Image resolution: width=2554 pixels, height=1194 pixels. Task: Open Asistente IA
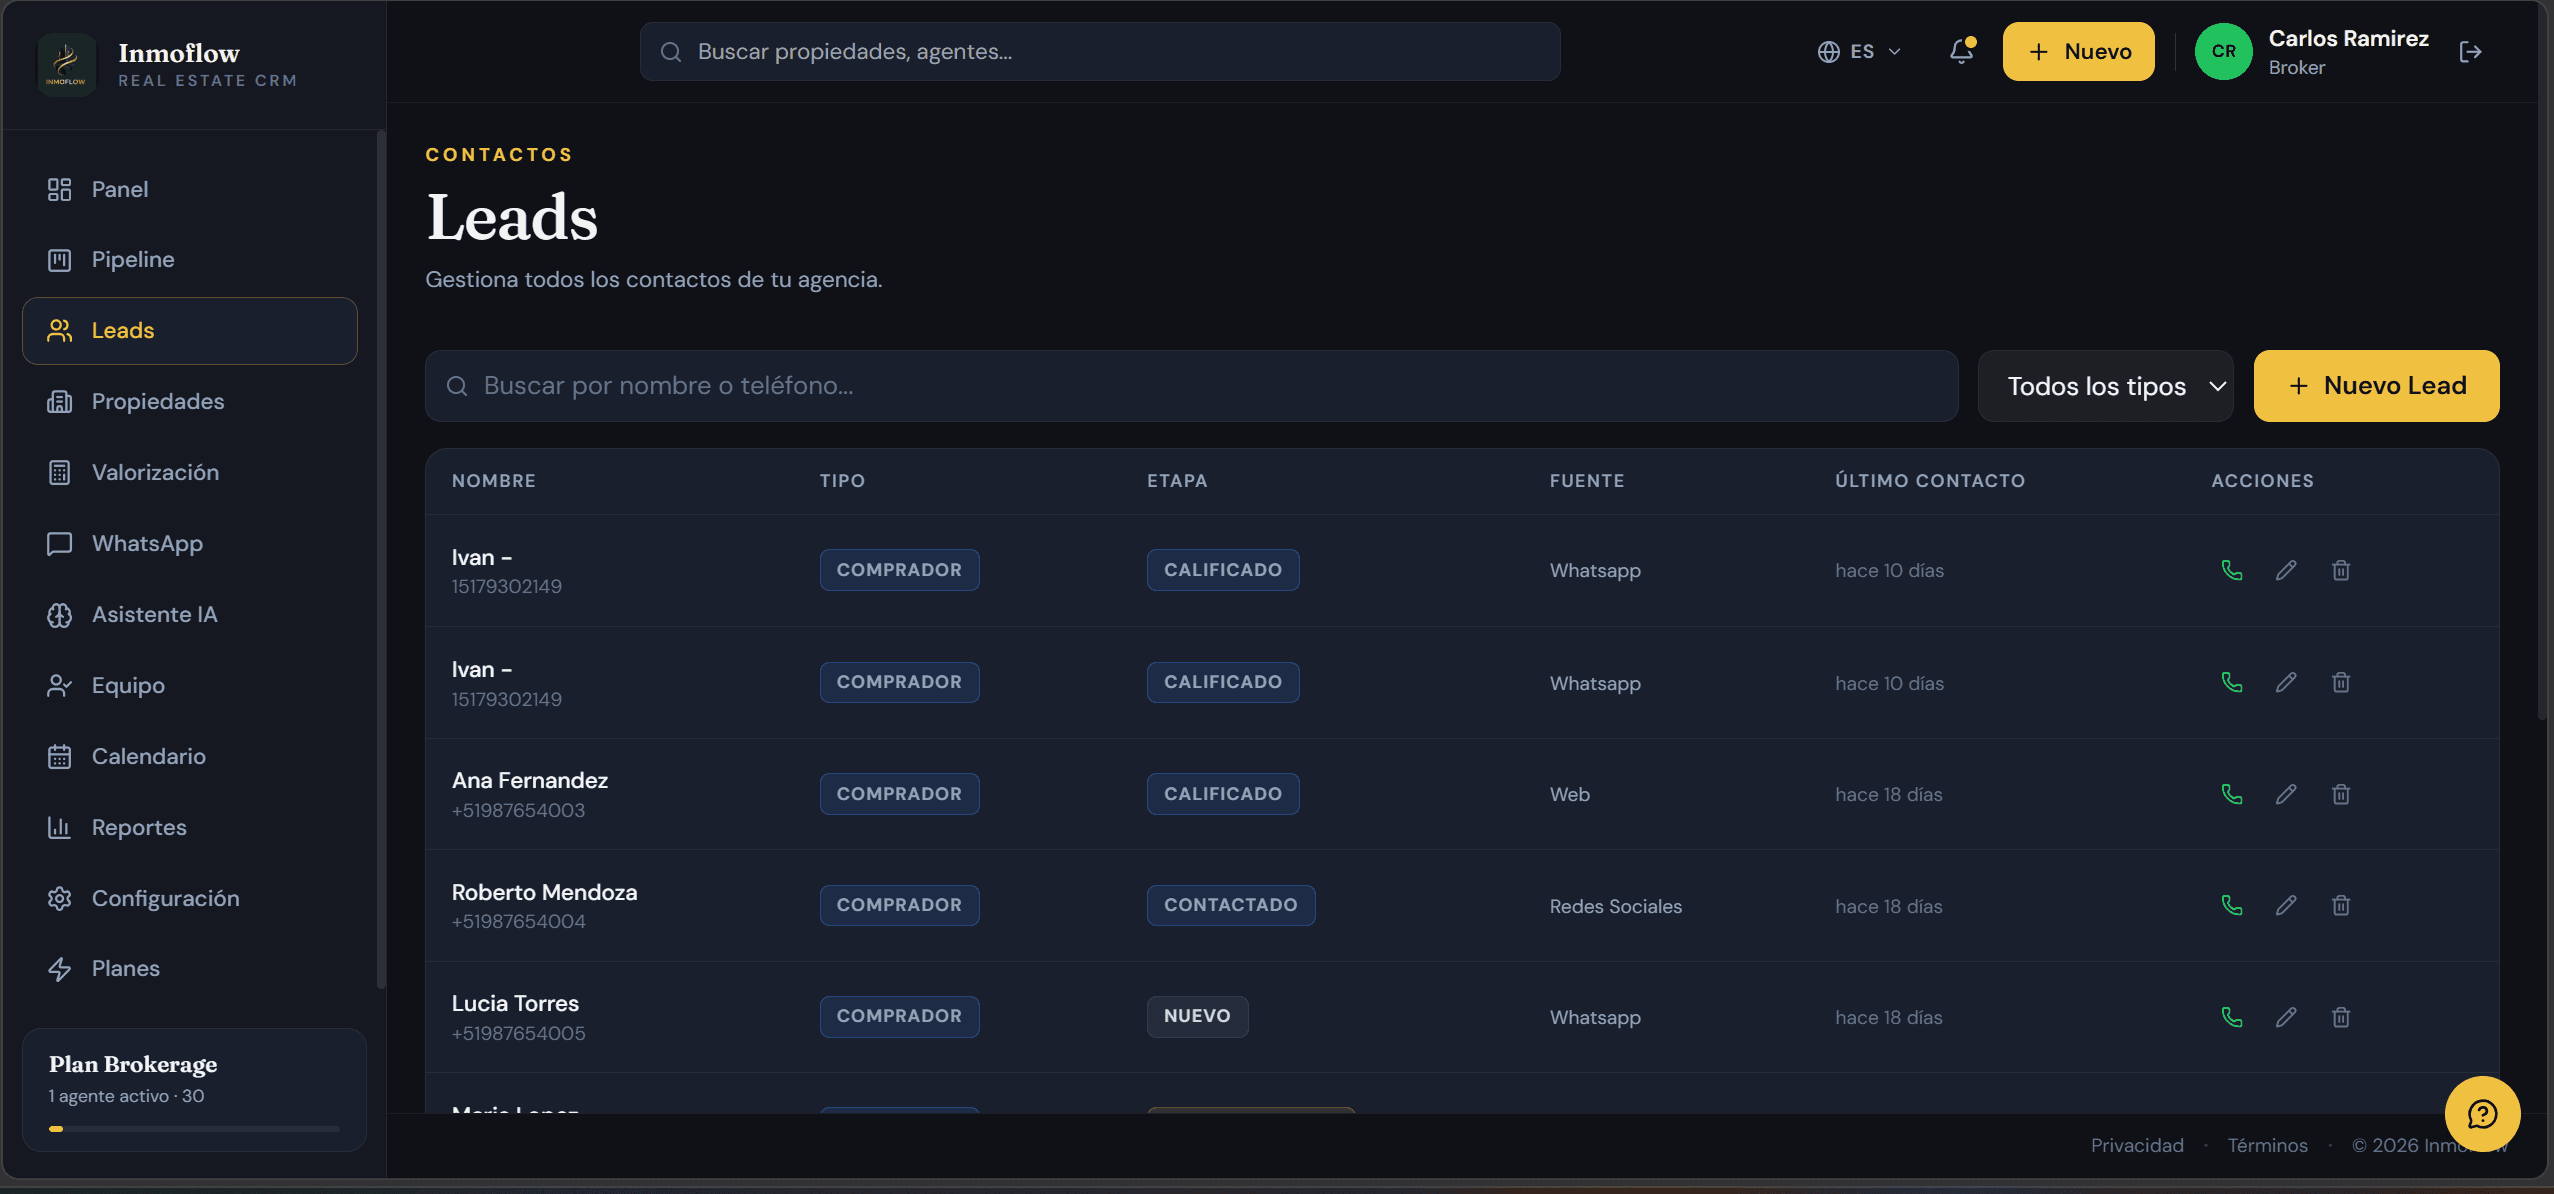click(x=190, y=614)
